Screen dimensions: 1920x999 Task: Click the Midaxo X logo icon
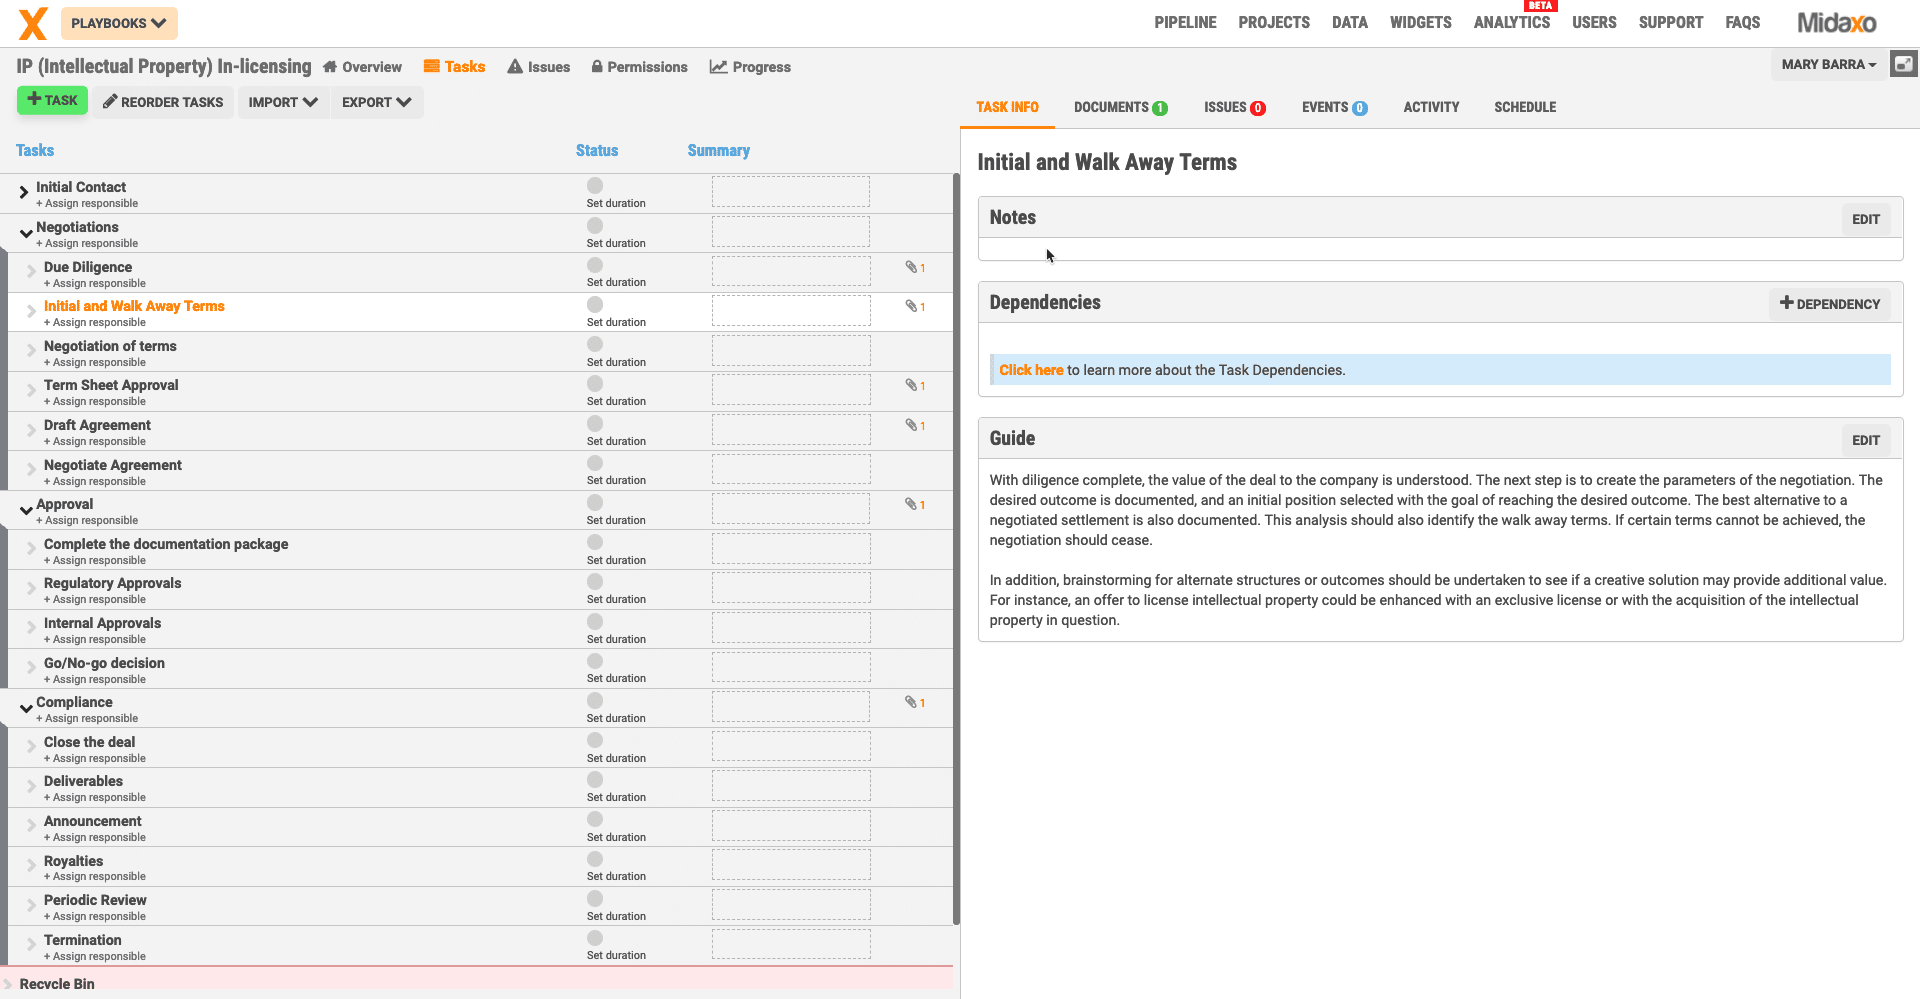pyautogui.click(x=33, y=23)
